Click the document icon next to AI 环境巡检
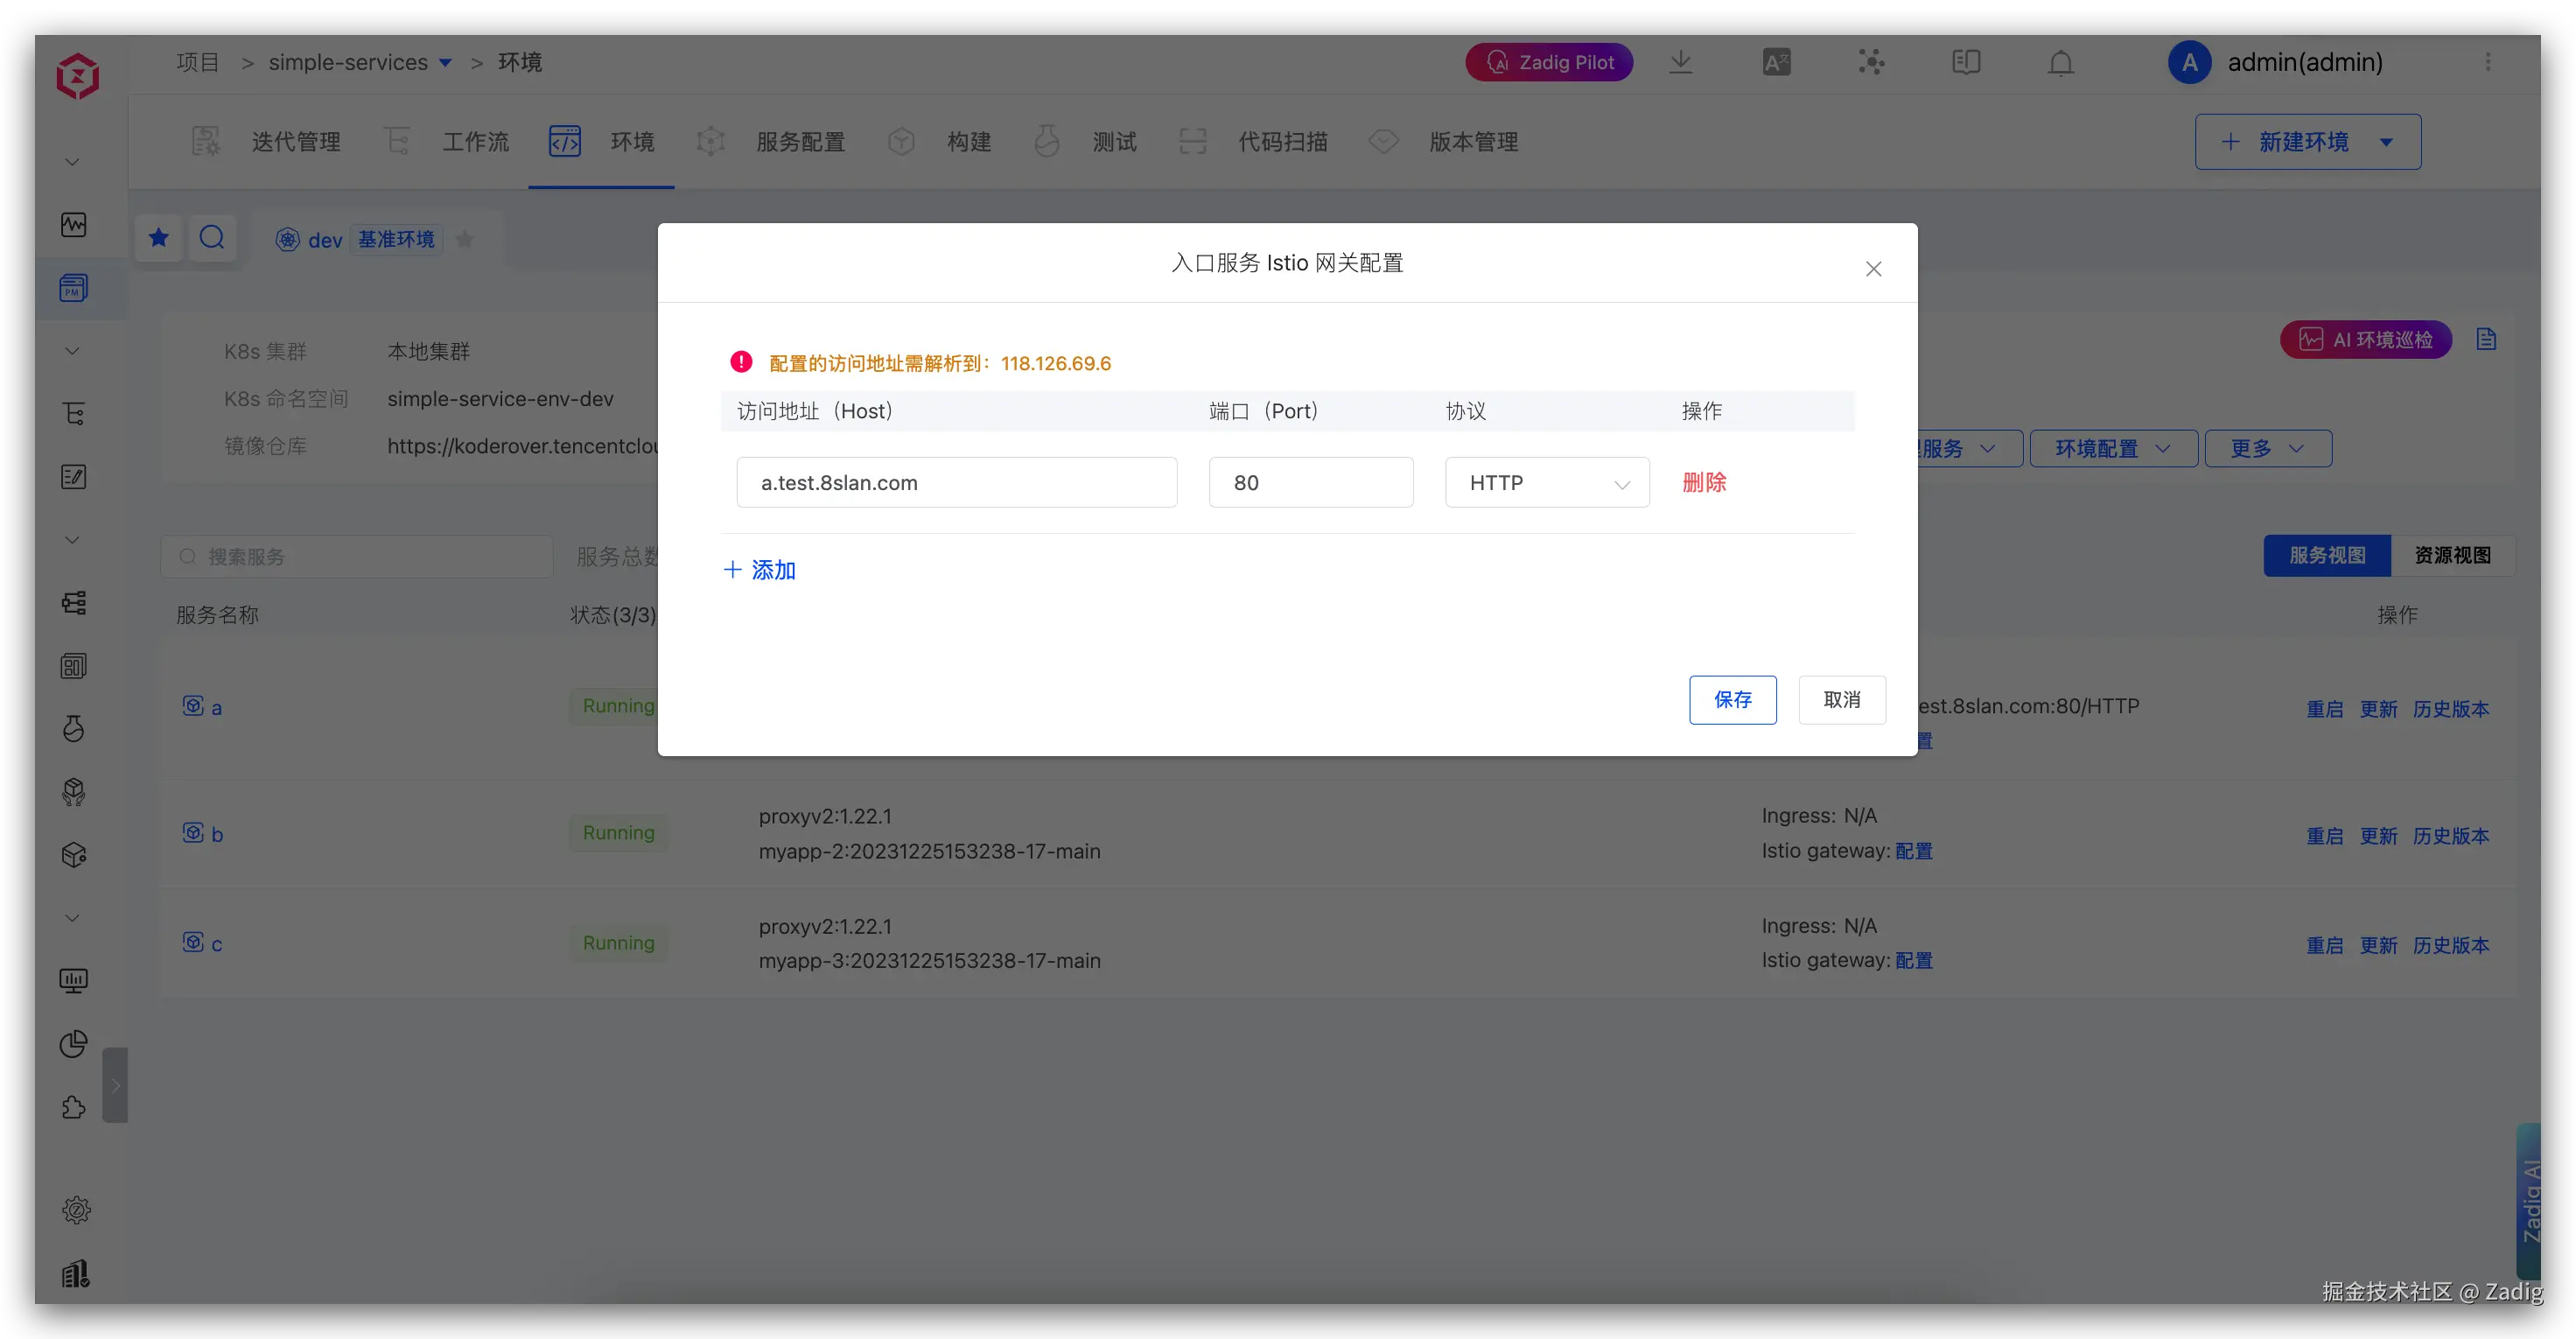The image size is (2576, 1339). (x=2486, y=340)
